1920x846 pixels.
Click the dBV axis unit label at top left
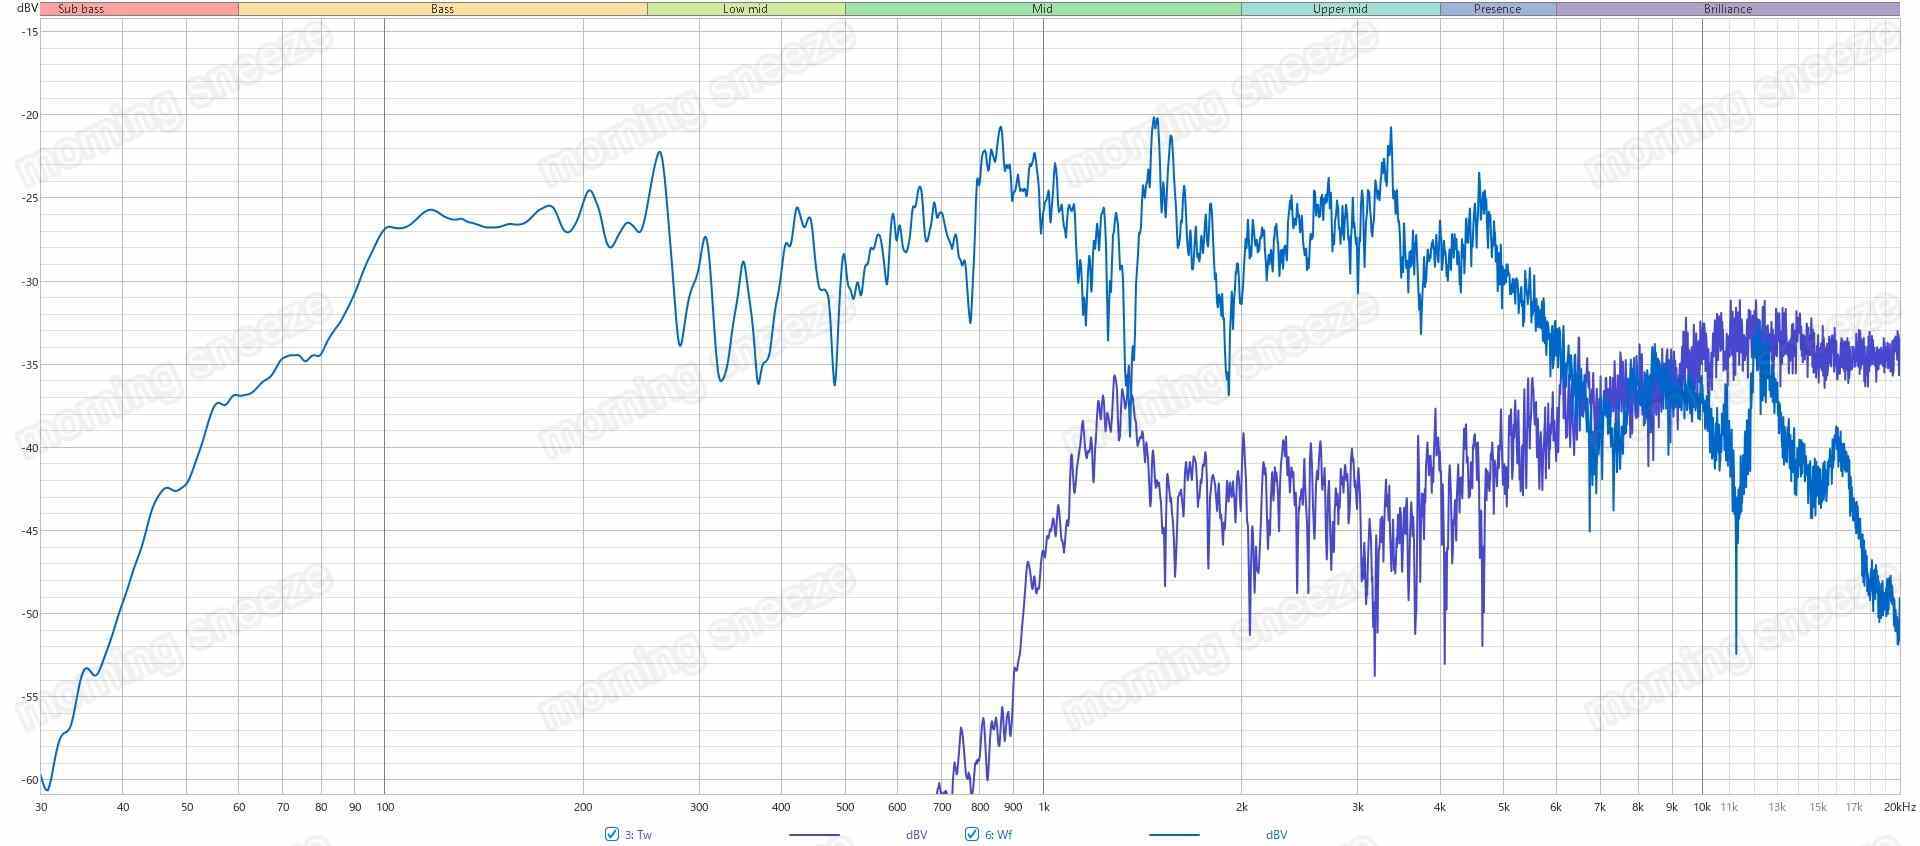pos(27,9)
